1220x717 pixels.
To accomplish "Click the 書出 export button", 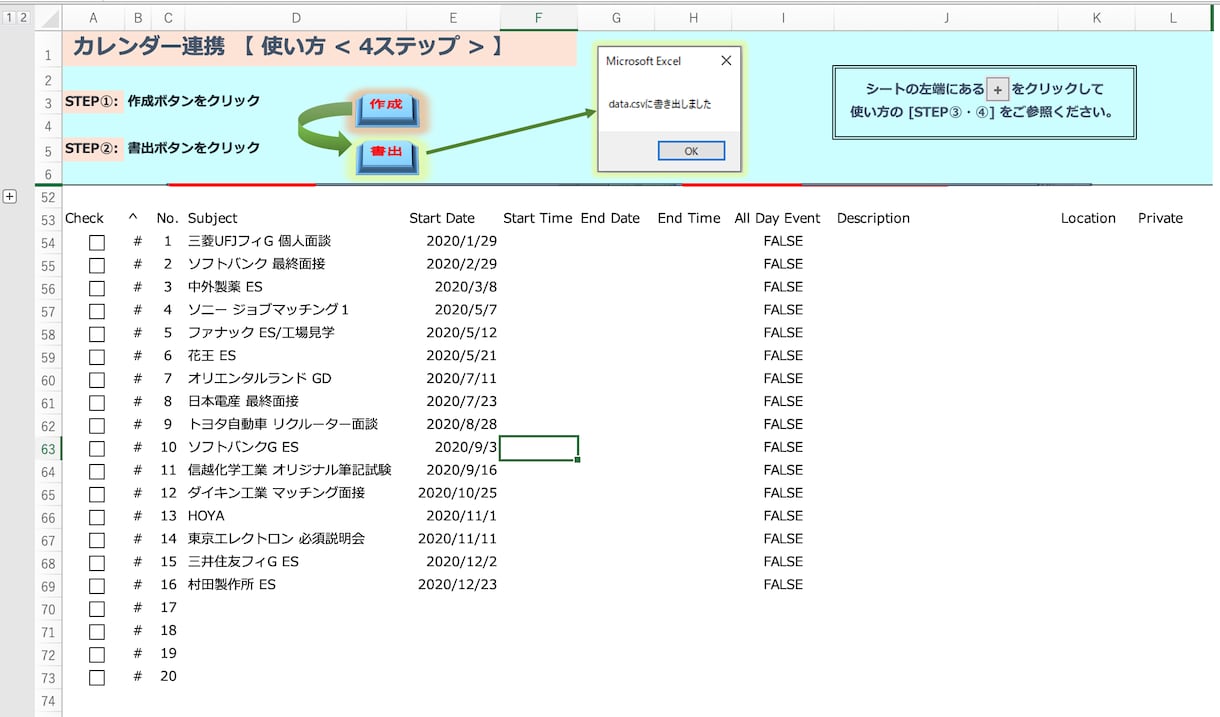I will 387,156.
